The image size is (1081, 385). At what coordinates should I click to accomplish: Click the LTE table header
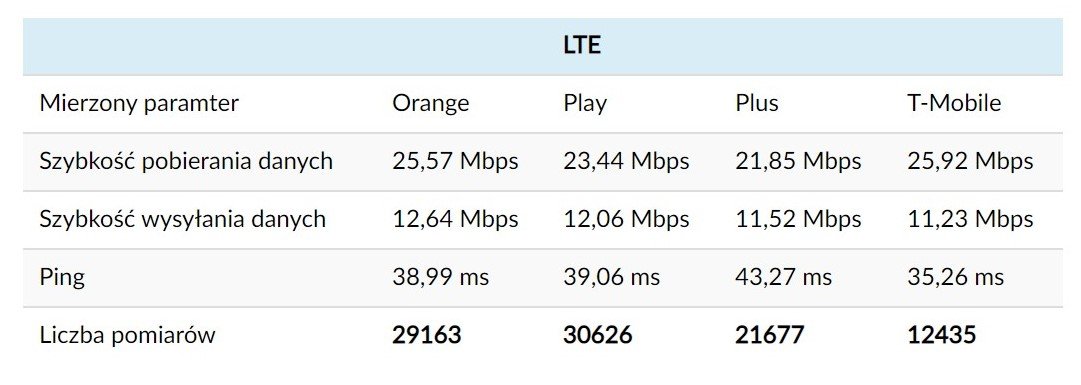[x=581, y=46]
